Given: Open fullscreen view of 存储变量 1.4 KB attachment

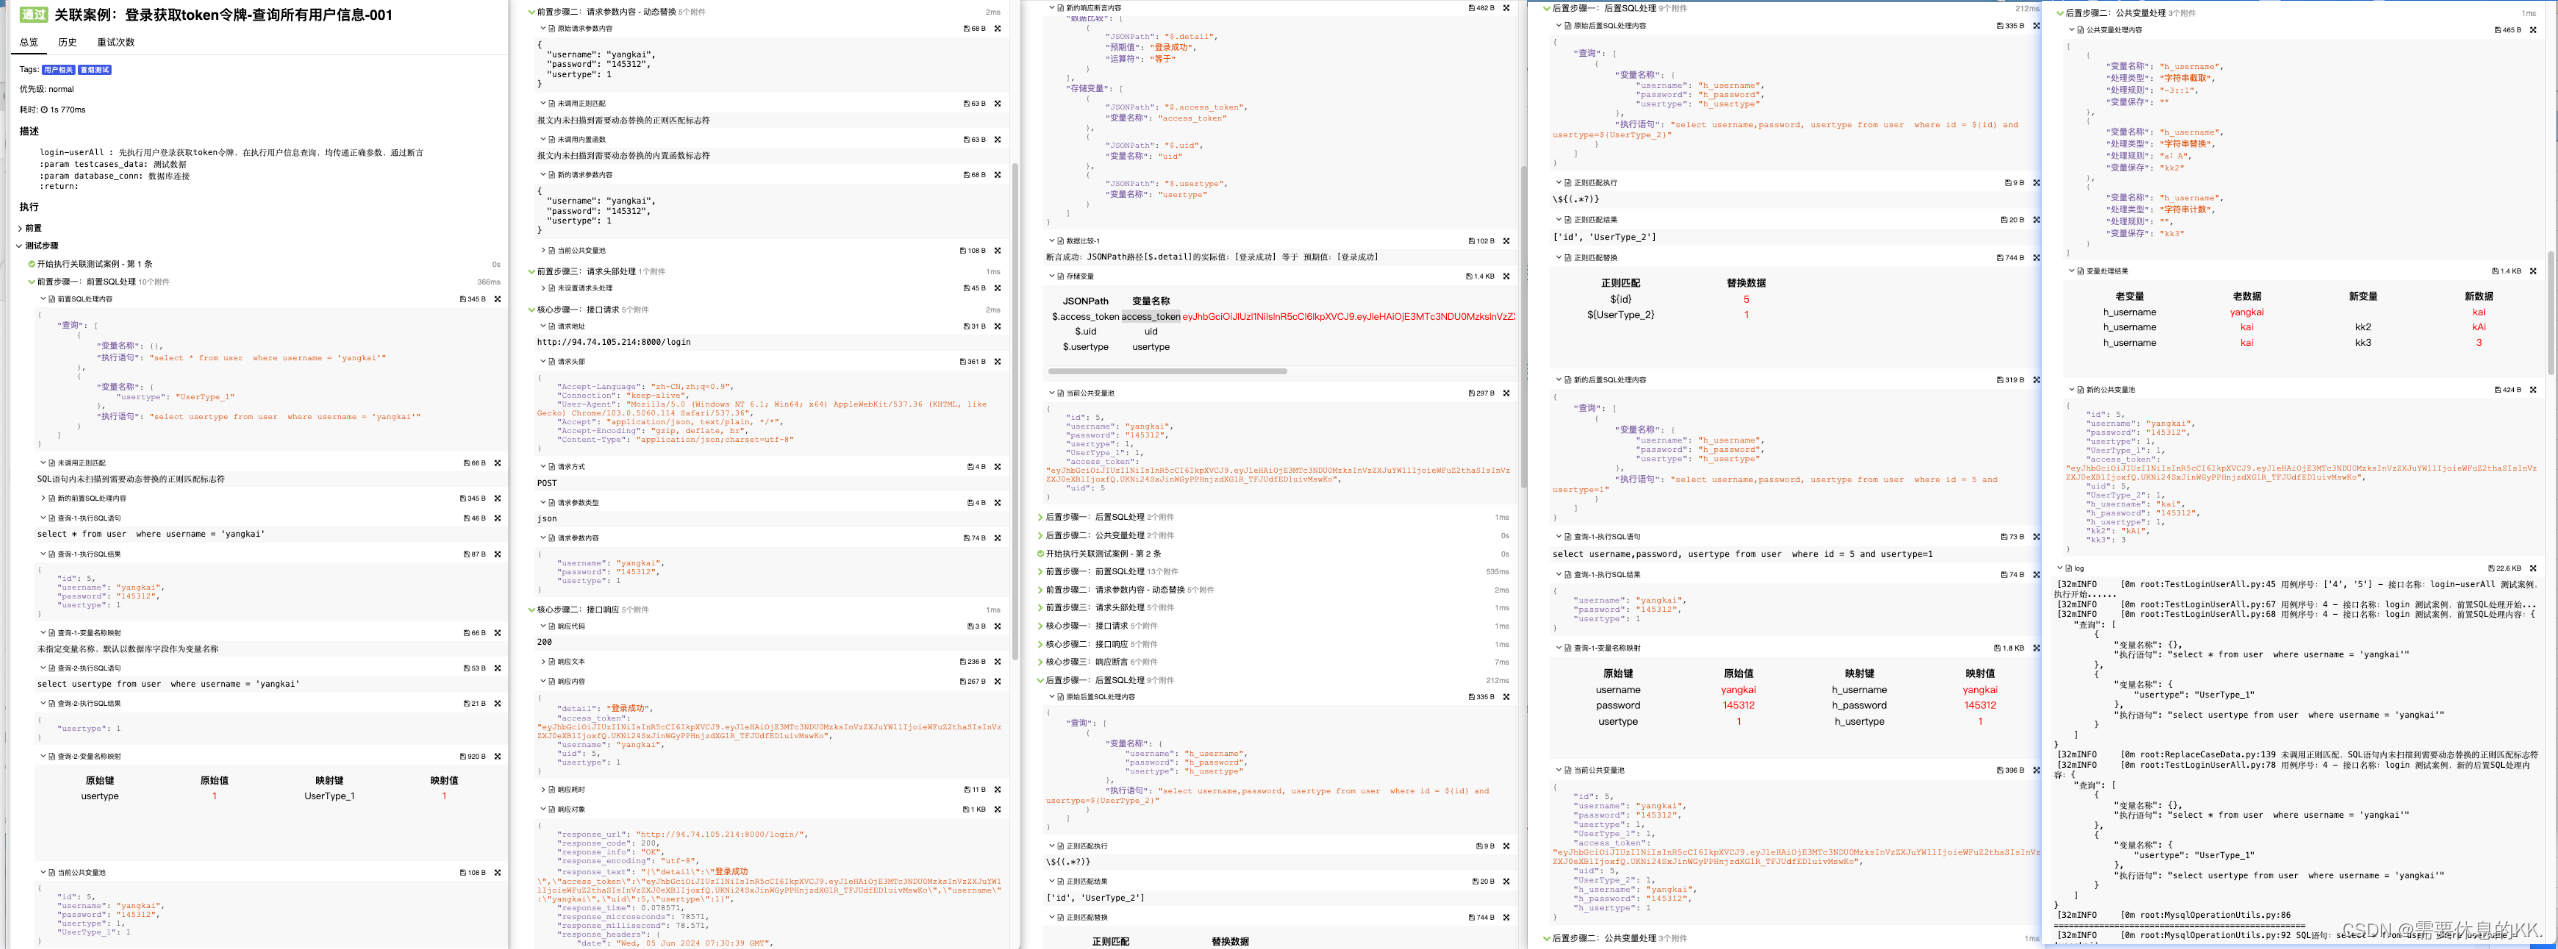Looking at the screenshot, I should pos(1507,276).
